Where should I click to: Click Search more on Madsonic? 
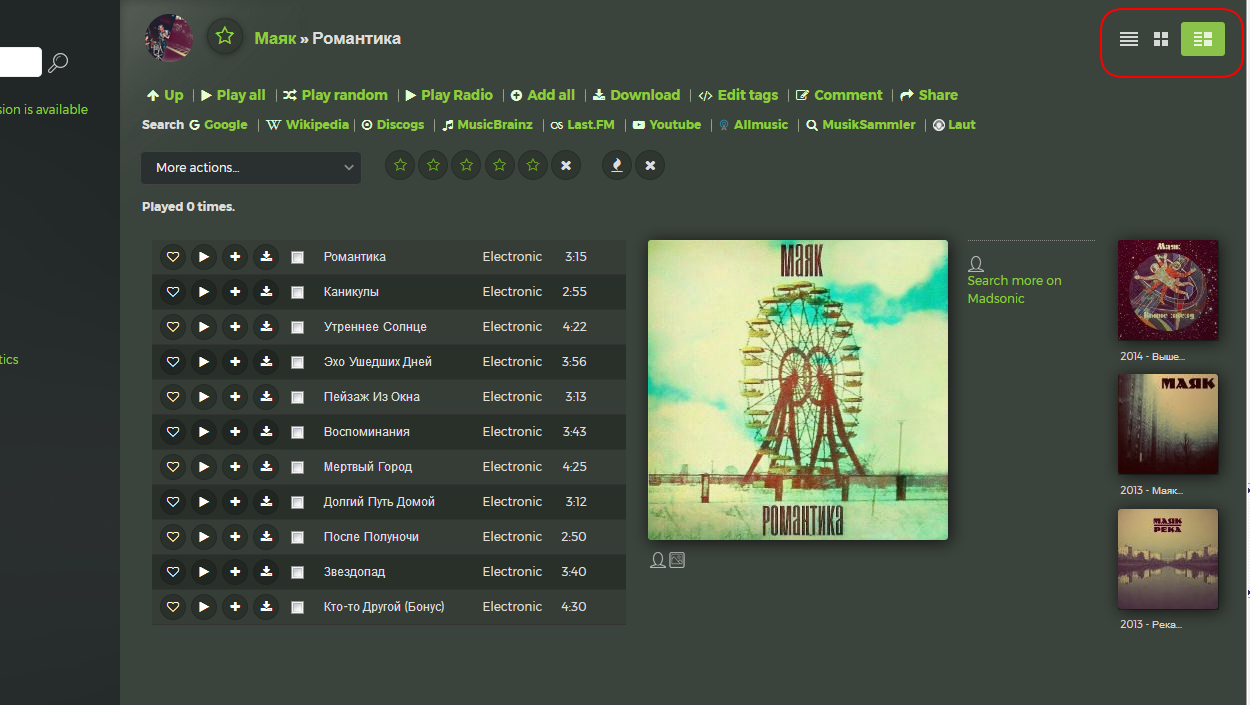[1014, 289]
